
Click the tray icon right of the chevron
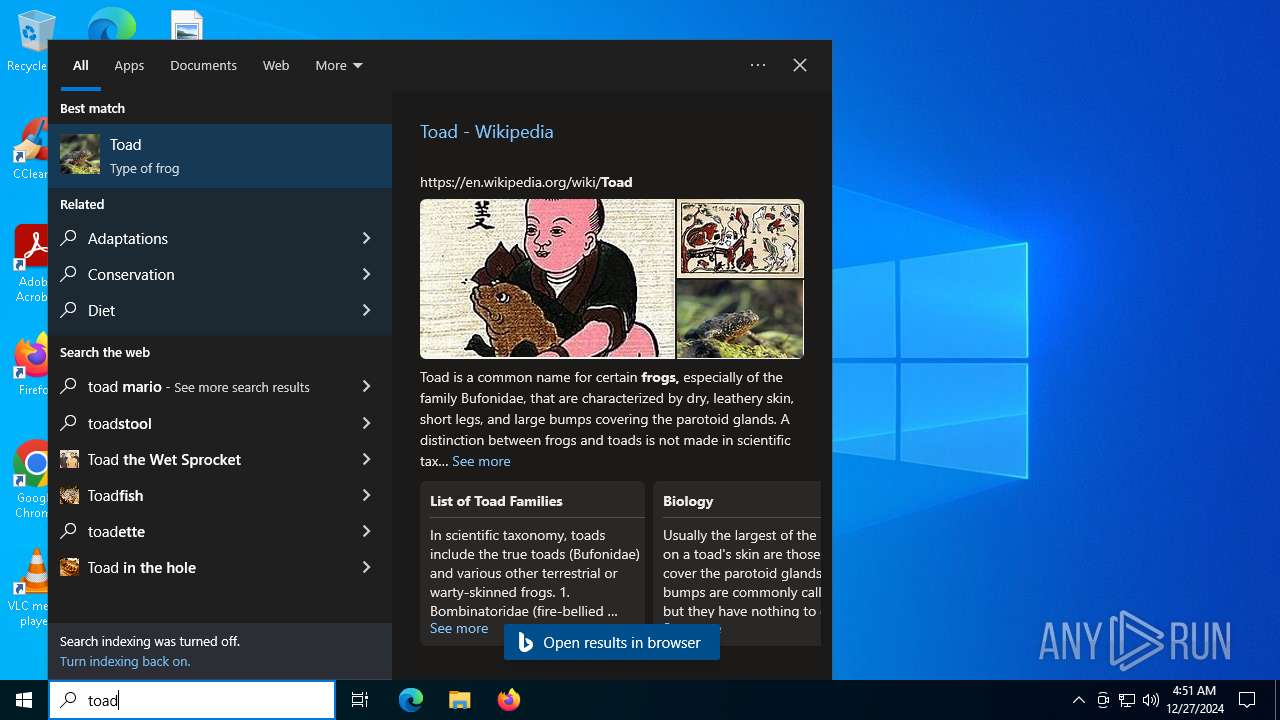click(1103, 700)
